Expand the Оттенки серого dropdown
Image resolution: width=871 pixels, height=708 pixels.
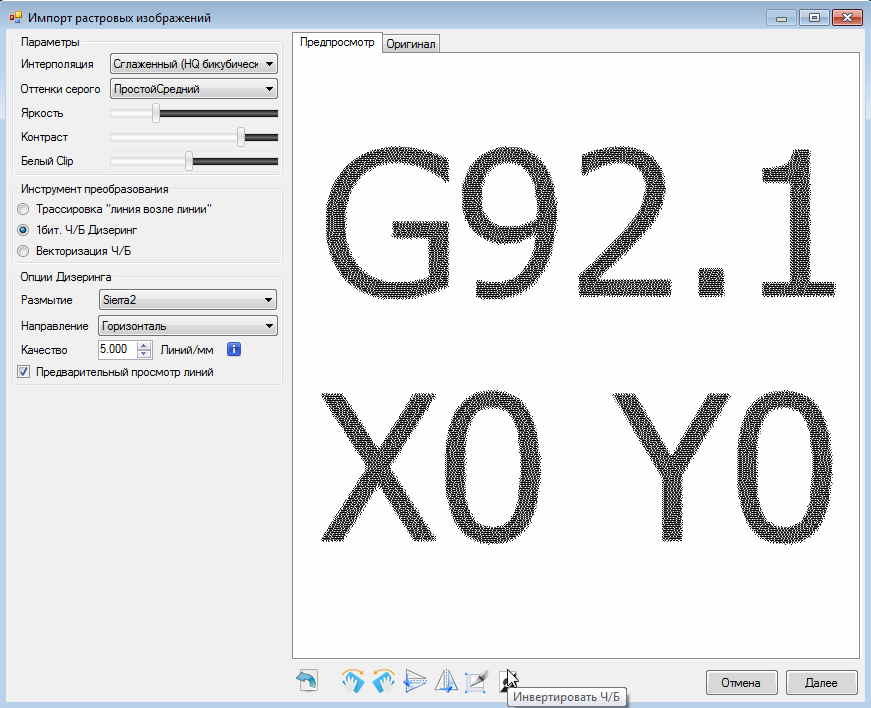pos(193,89)
